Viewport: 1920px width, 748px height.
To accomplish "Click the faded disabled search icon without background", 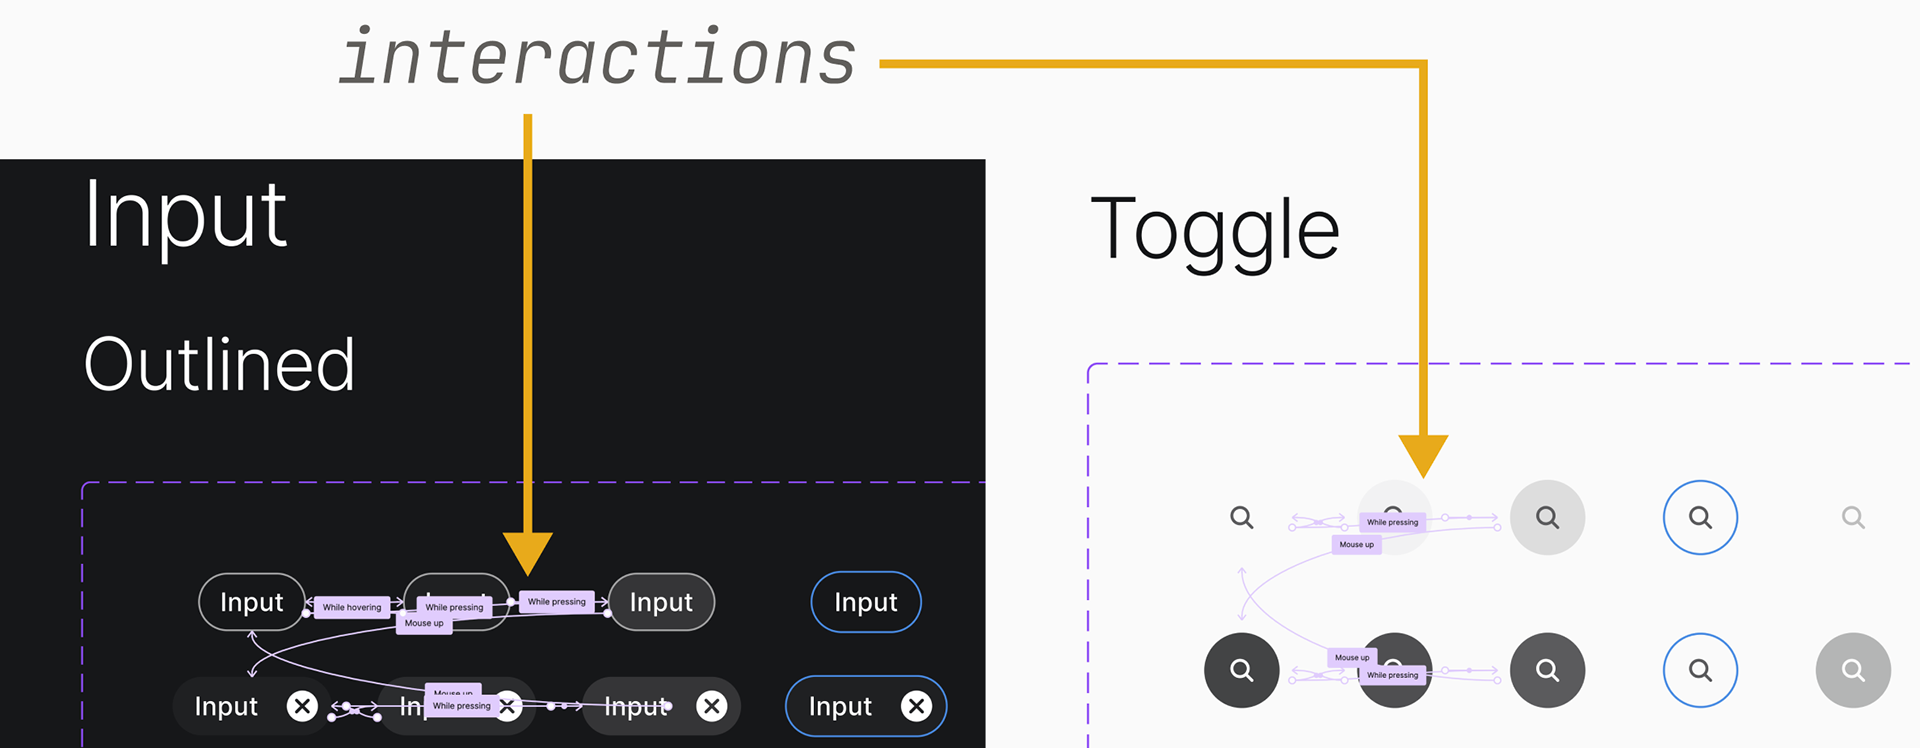I will point(1853,517).
